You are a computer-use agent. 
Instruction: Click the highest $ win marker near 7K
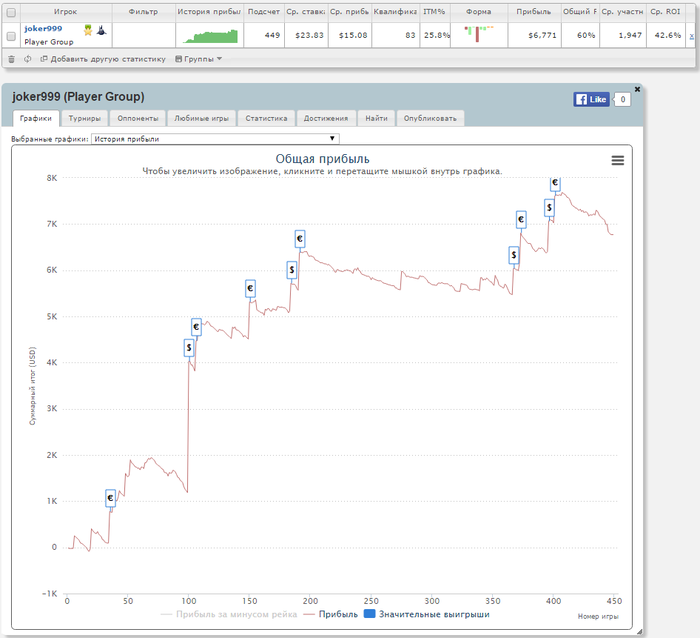click(549, 207)
